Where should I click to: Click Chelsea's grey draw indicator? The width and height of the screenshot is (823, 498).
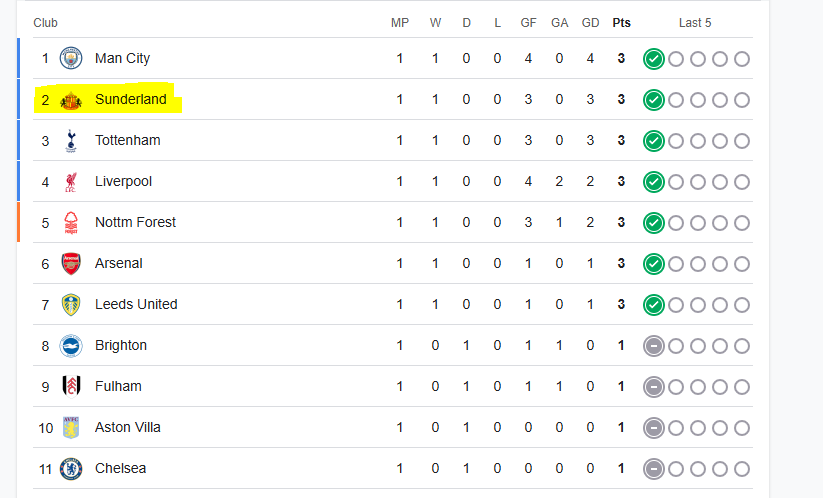[653, 469]
